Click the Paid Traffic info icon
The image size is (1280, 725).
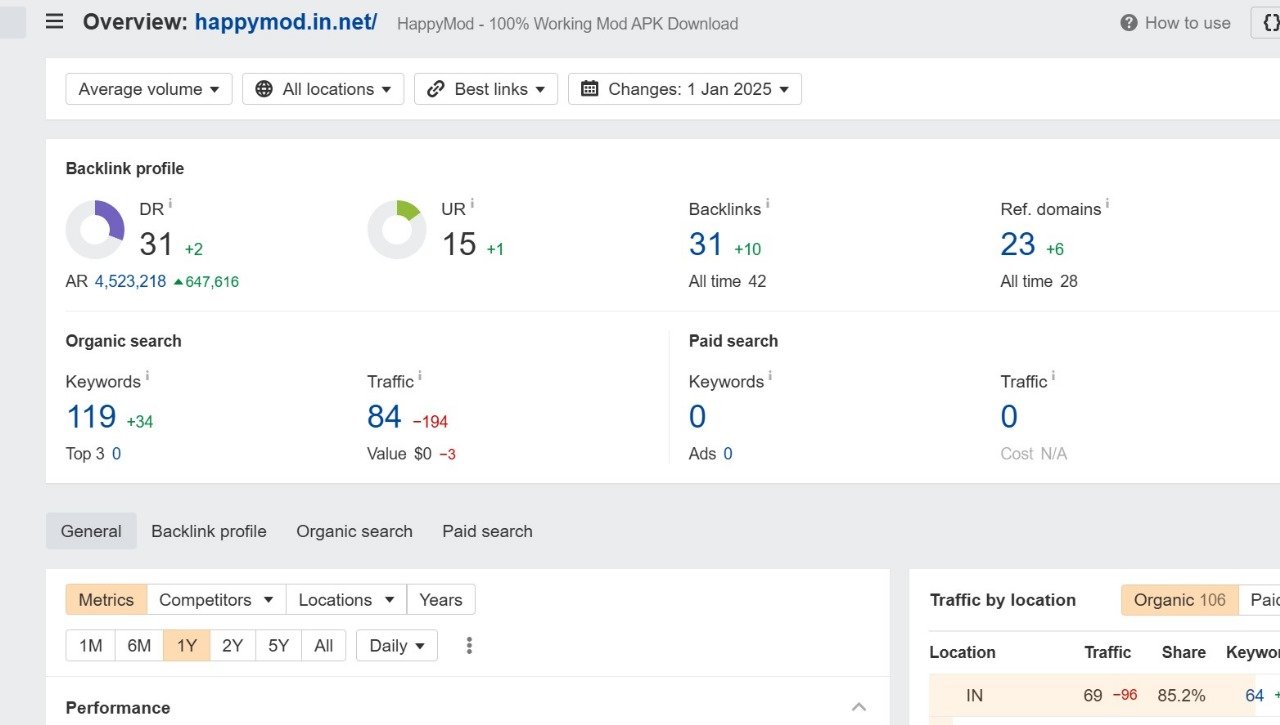1053,376
